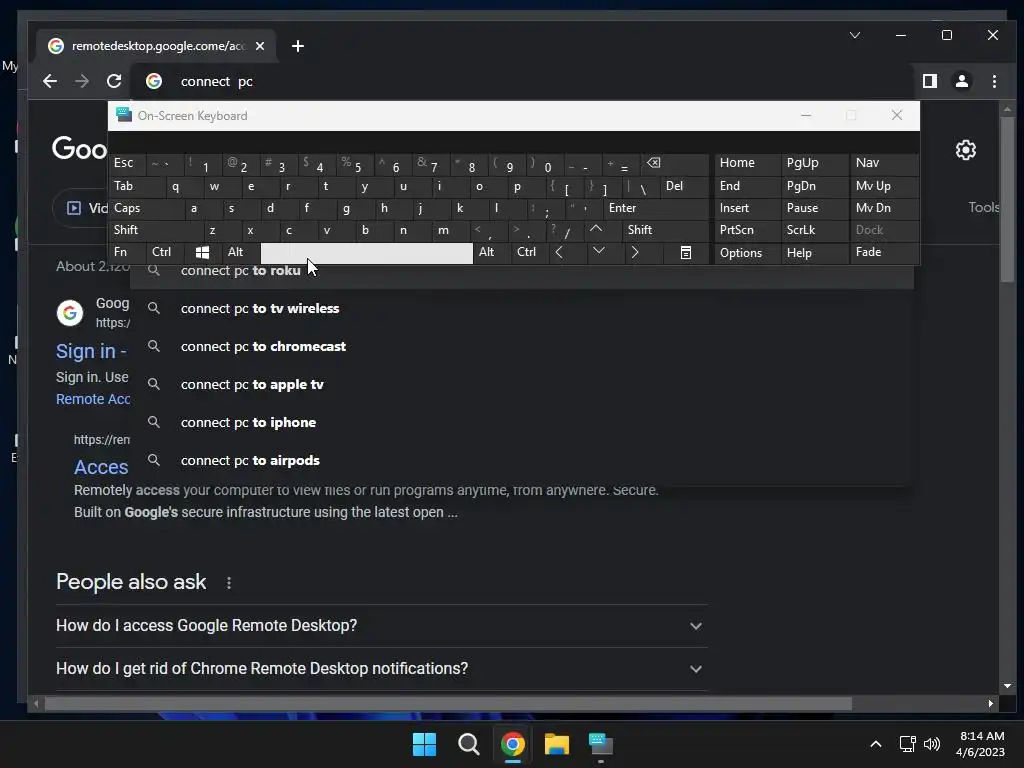Open Chrome side panel
1024x768 pixels.
(930, 81)
